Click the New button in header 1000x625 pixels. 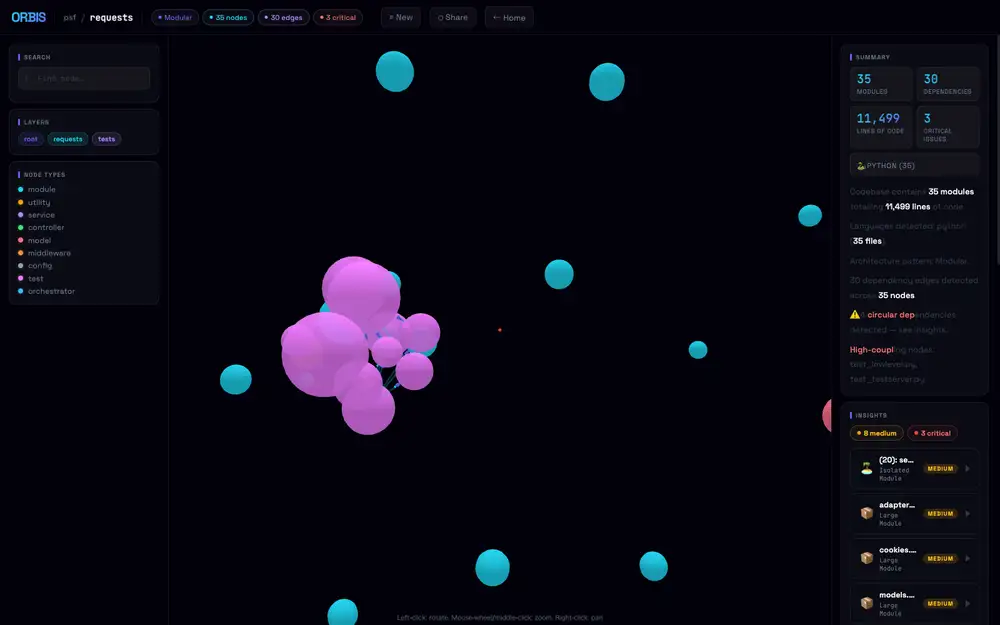(401, 17)
